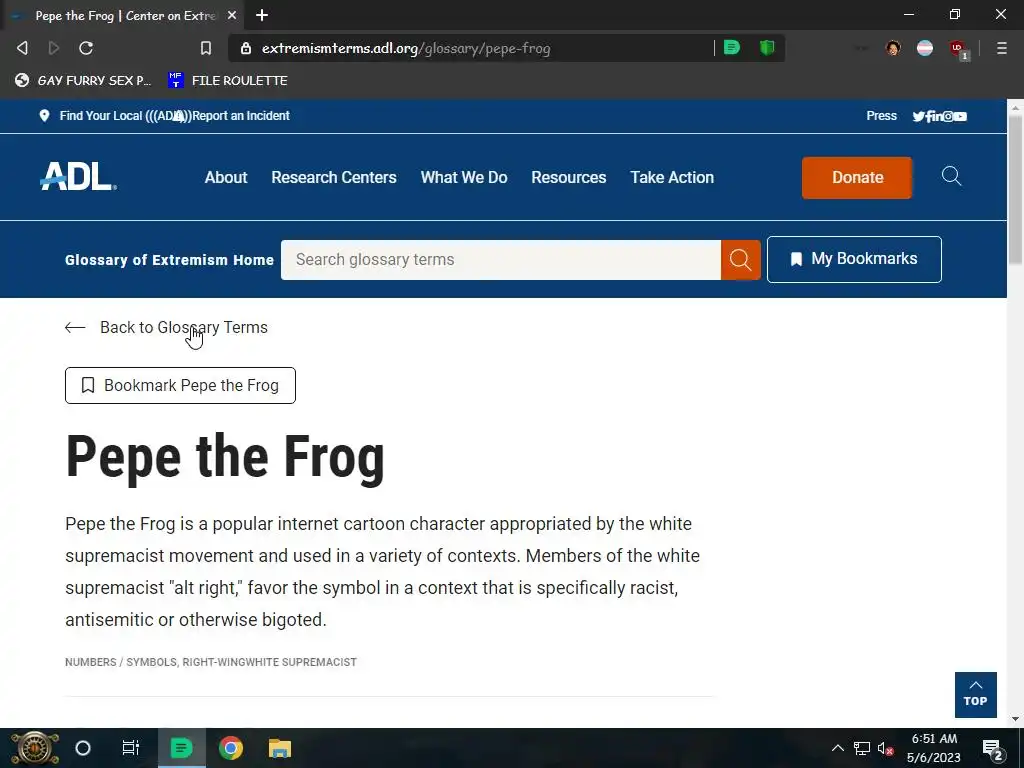Click the location pin icon by Find Your Local

[x=44, y=116]
